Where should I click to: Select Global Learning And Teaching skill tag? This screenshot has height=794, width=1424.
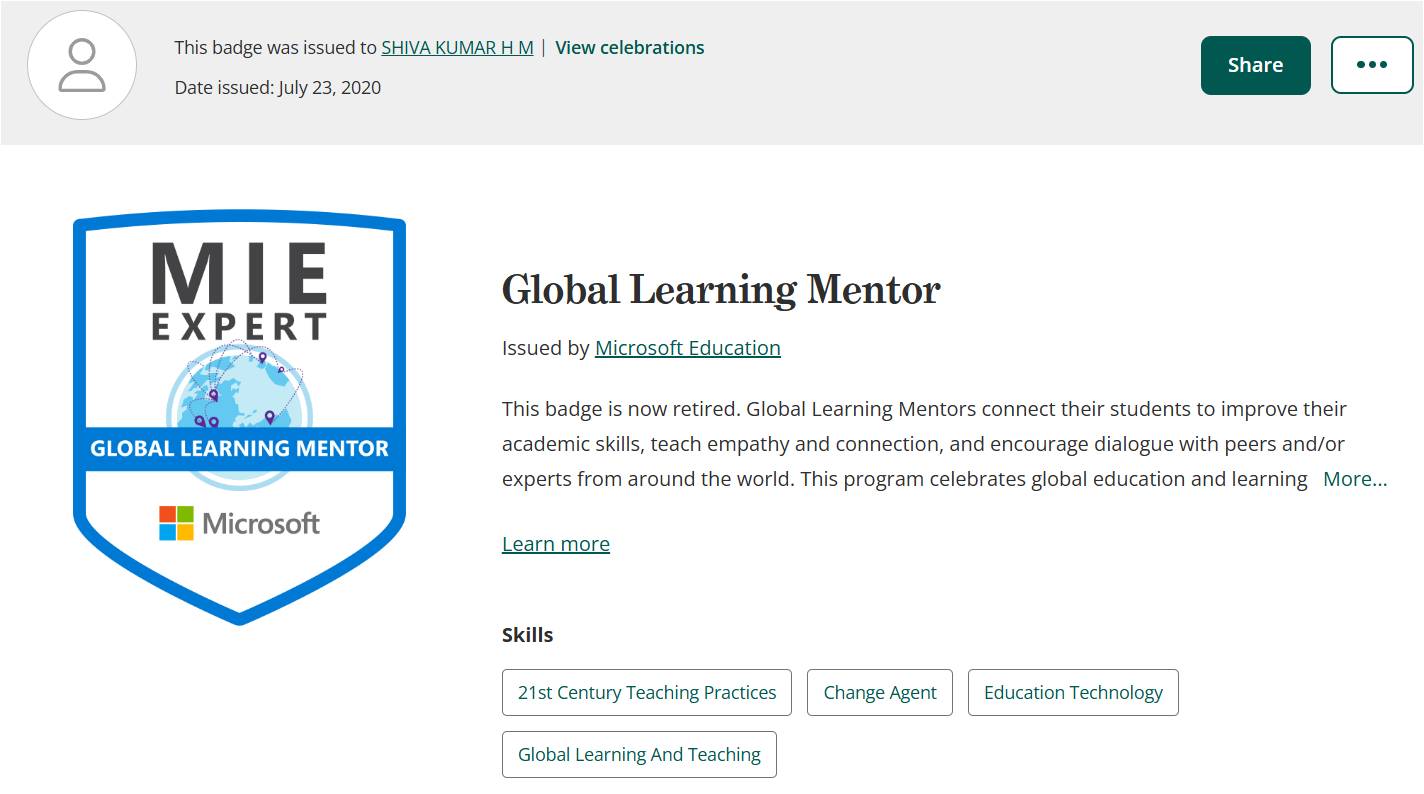tap(639, 754)
